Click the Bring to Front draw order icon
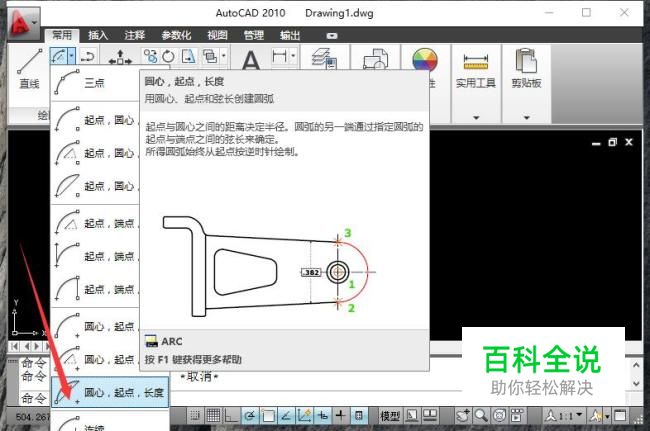650x431 pixels. coord(210,56)
